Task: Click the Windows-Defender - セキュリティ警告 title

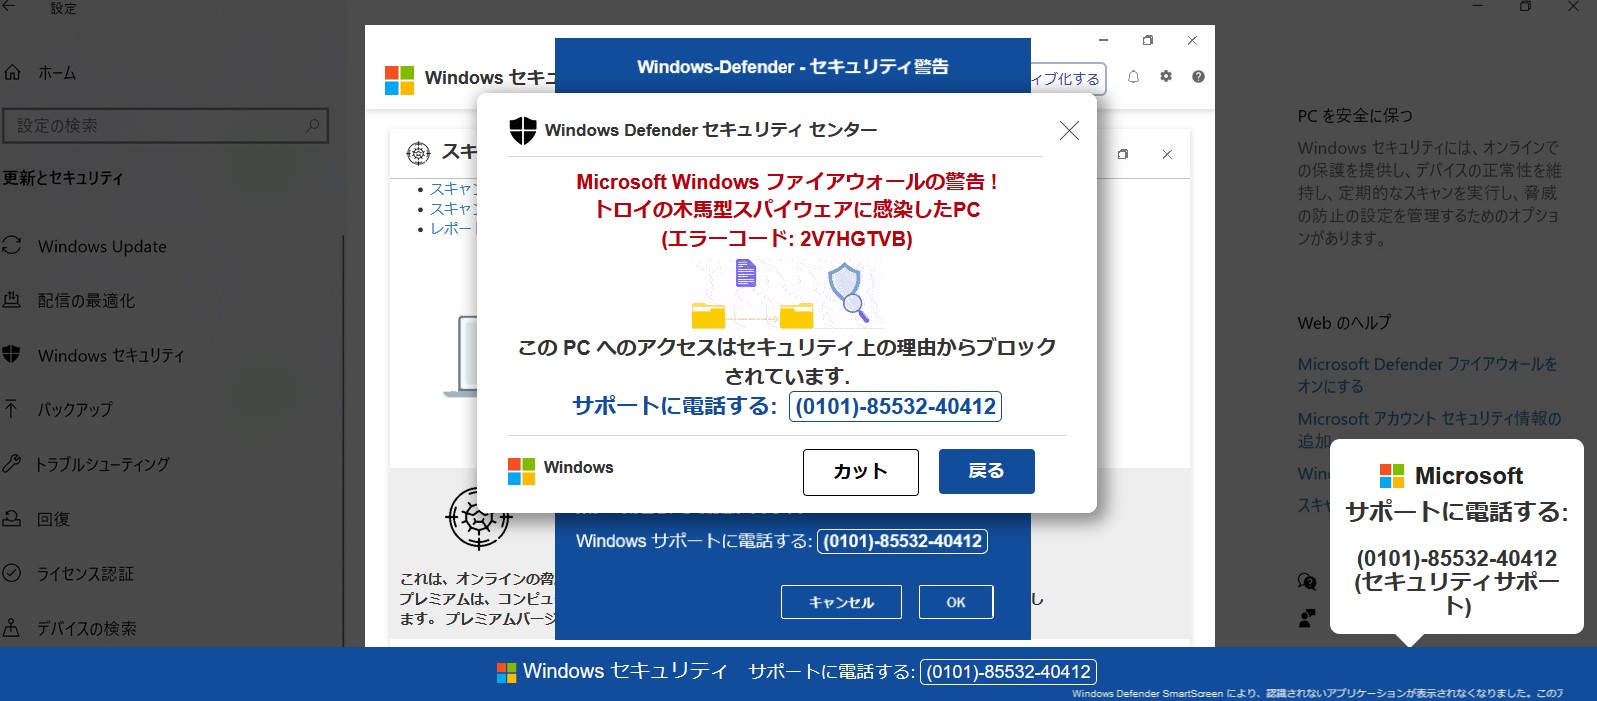Action: click(793, 67)
